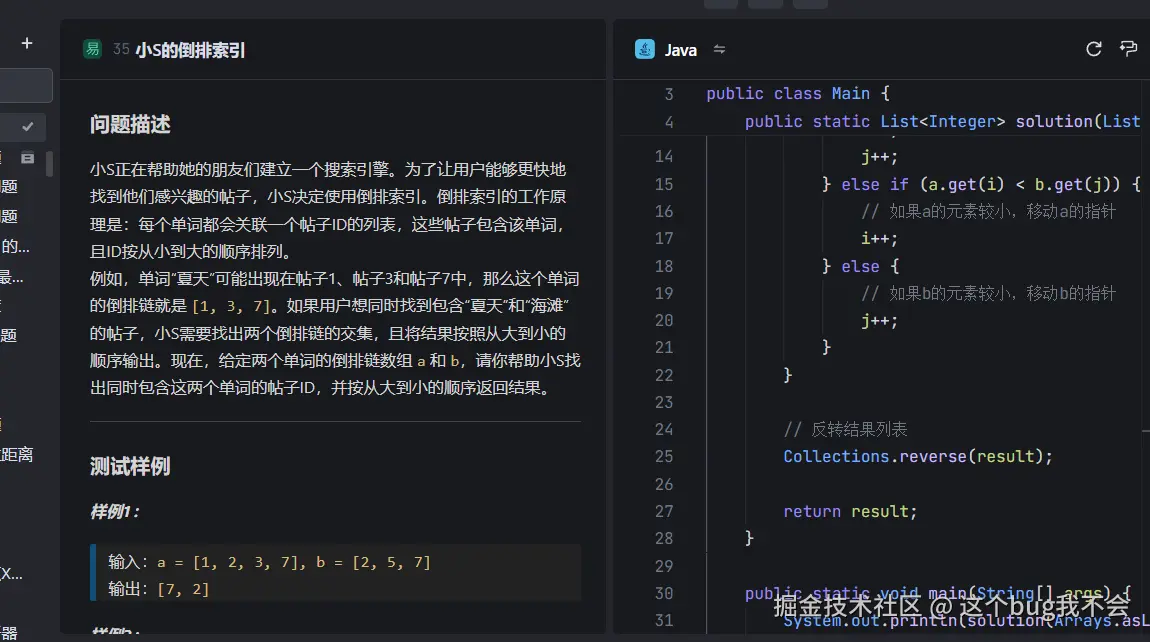1150x642 pixels.
Task: Click the reset/restore icon in top-right corner
Action: (1128, 48)
